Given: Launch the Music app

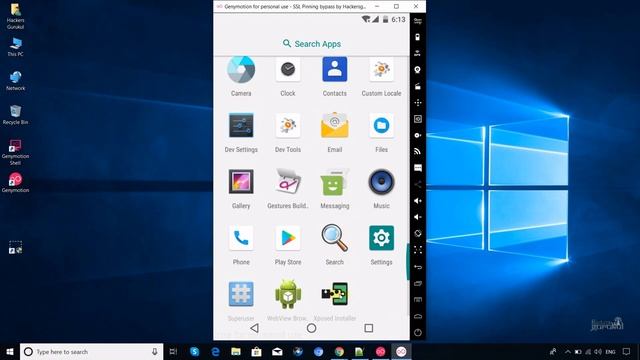Looking at the screenshot, I should pos(381,182).
